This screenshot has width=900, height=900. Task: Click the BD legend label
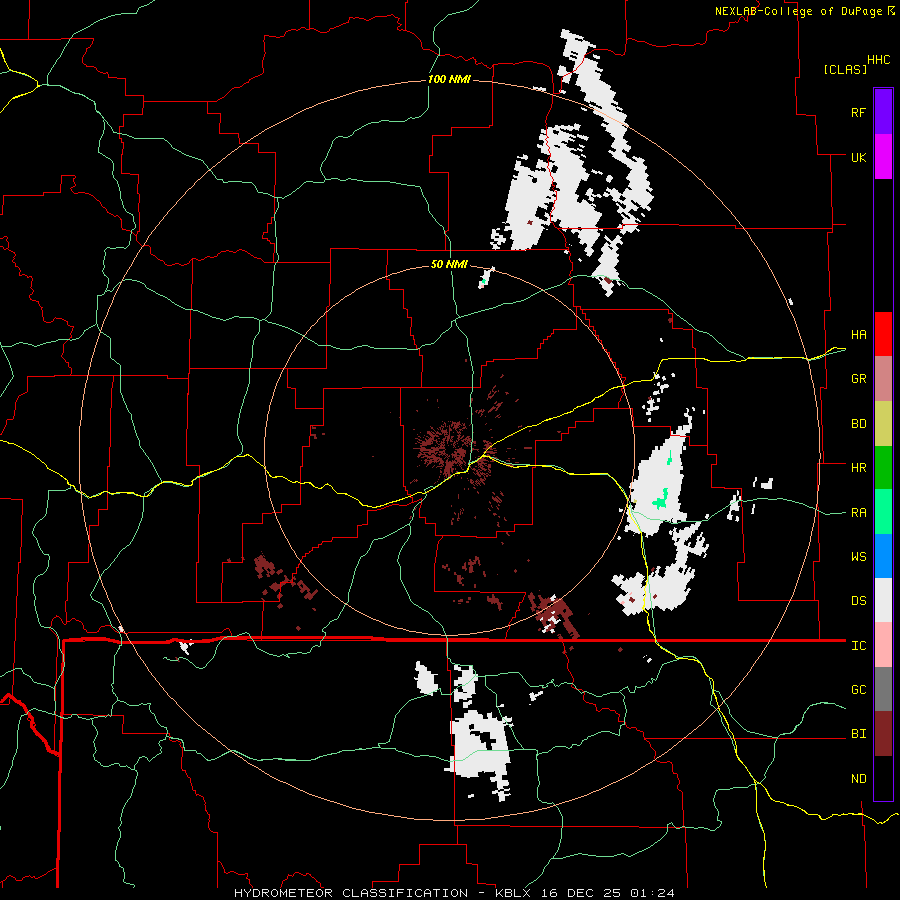tap(858, 424)
